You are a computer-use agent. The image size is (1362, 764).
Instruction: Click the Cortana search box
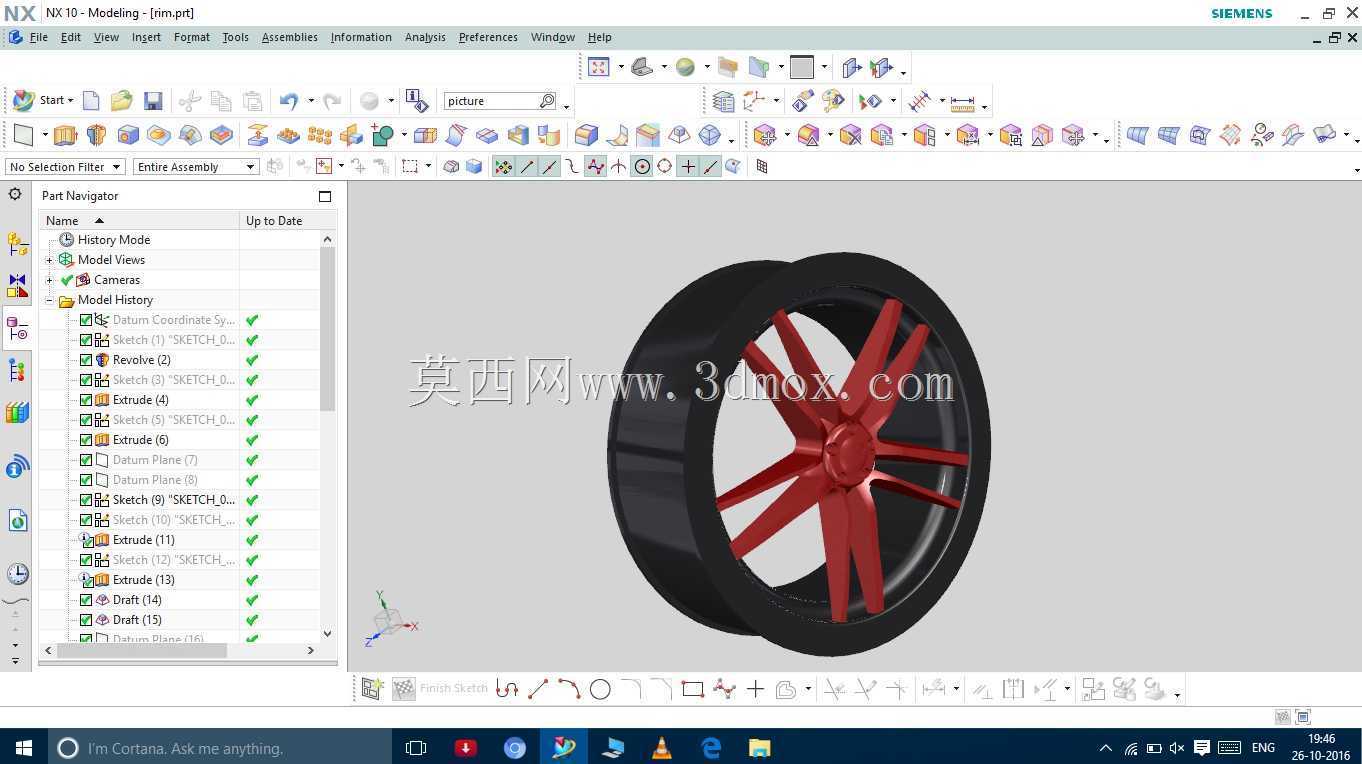[219, 748]
